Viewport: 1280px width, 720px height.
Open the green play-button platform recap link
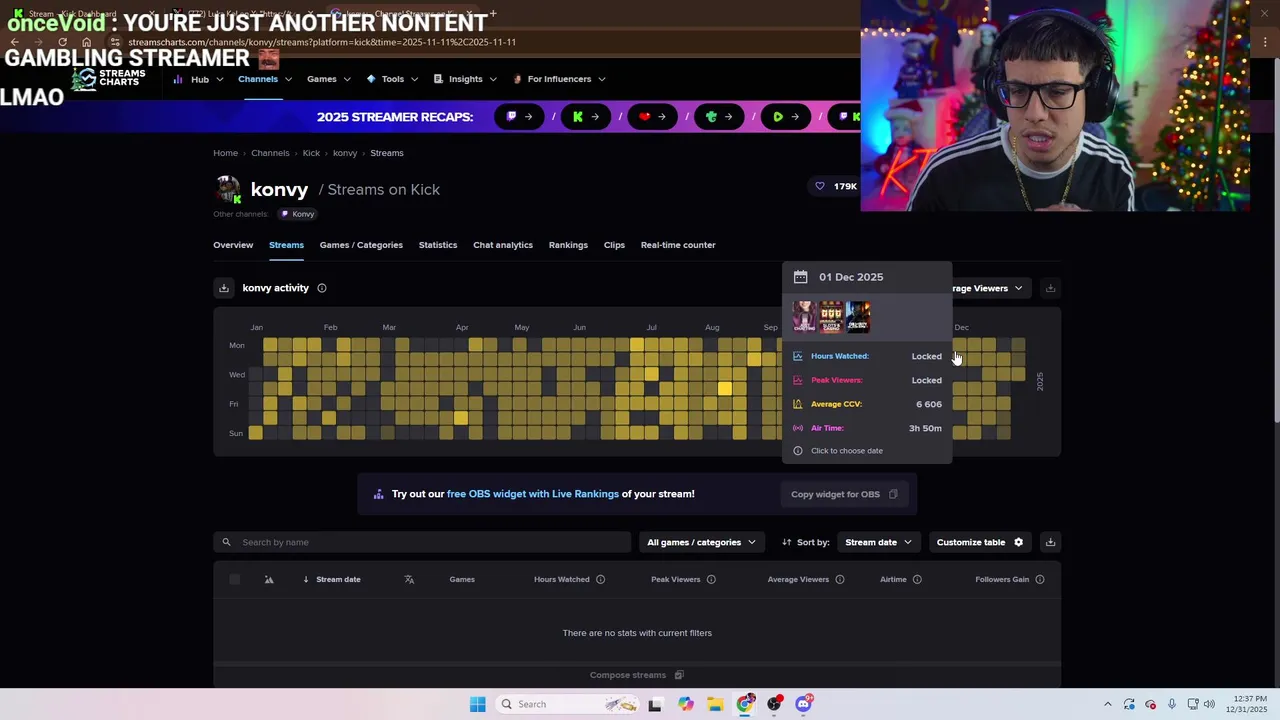coord(786,117)
